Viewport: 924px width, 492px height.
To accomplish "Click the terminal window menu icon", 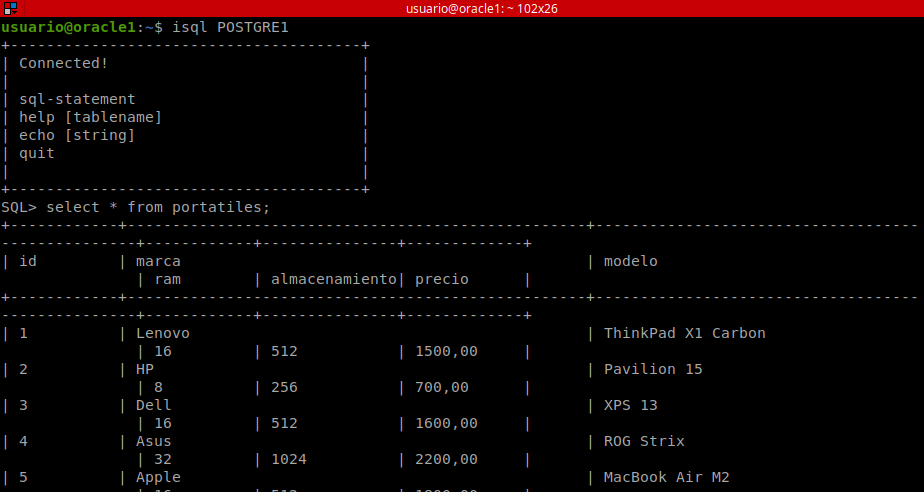I will pyautogui.click(x=10, y=8).
